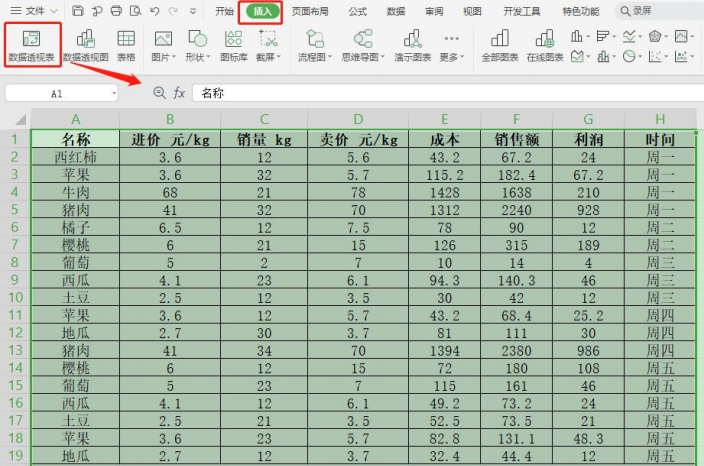Select the 销售额 header cell
The height and width of the screenshot is (466, 704).
516,140
